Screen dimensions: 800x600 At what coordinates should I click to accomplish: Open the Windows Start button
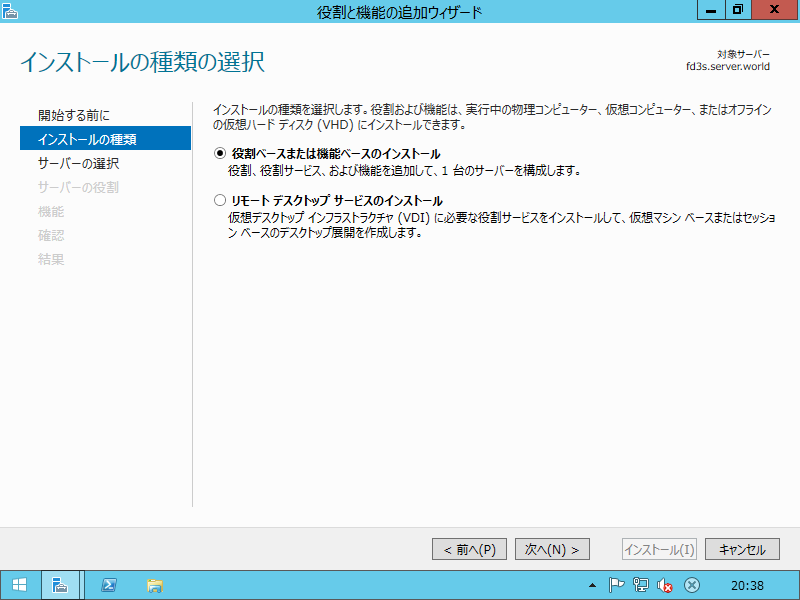click(x=19, y=585)
